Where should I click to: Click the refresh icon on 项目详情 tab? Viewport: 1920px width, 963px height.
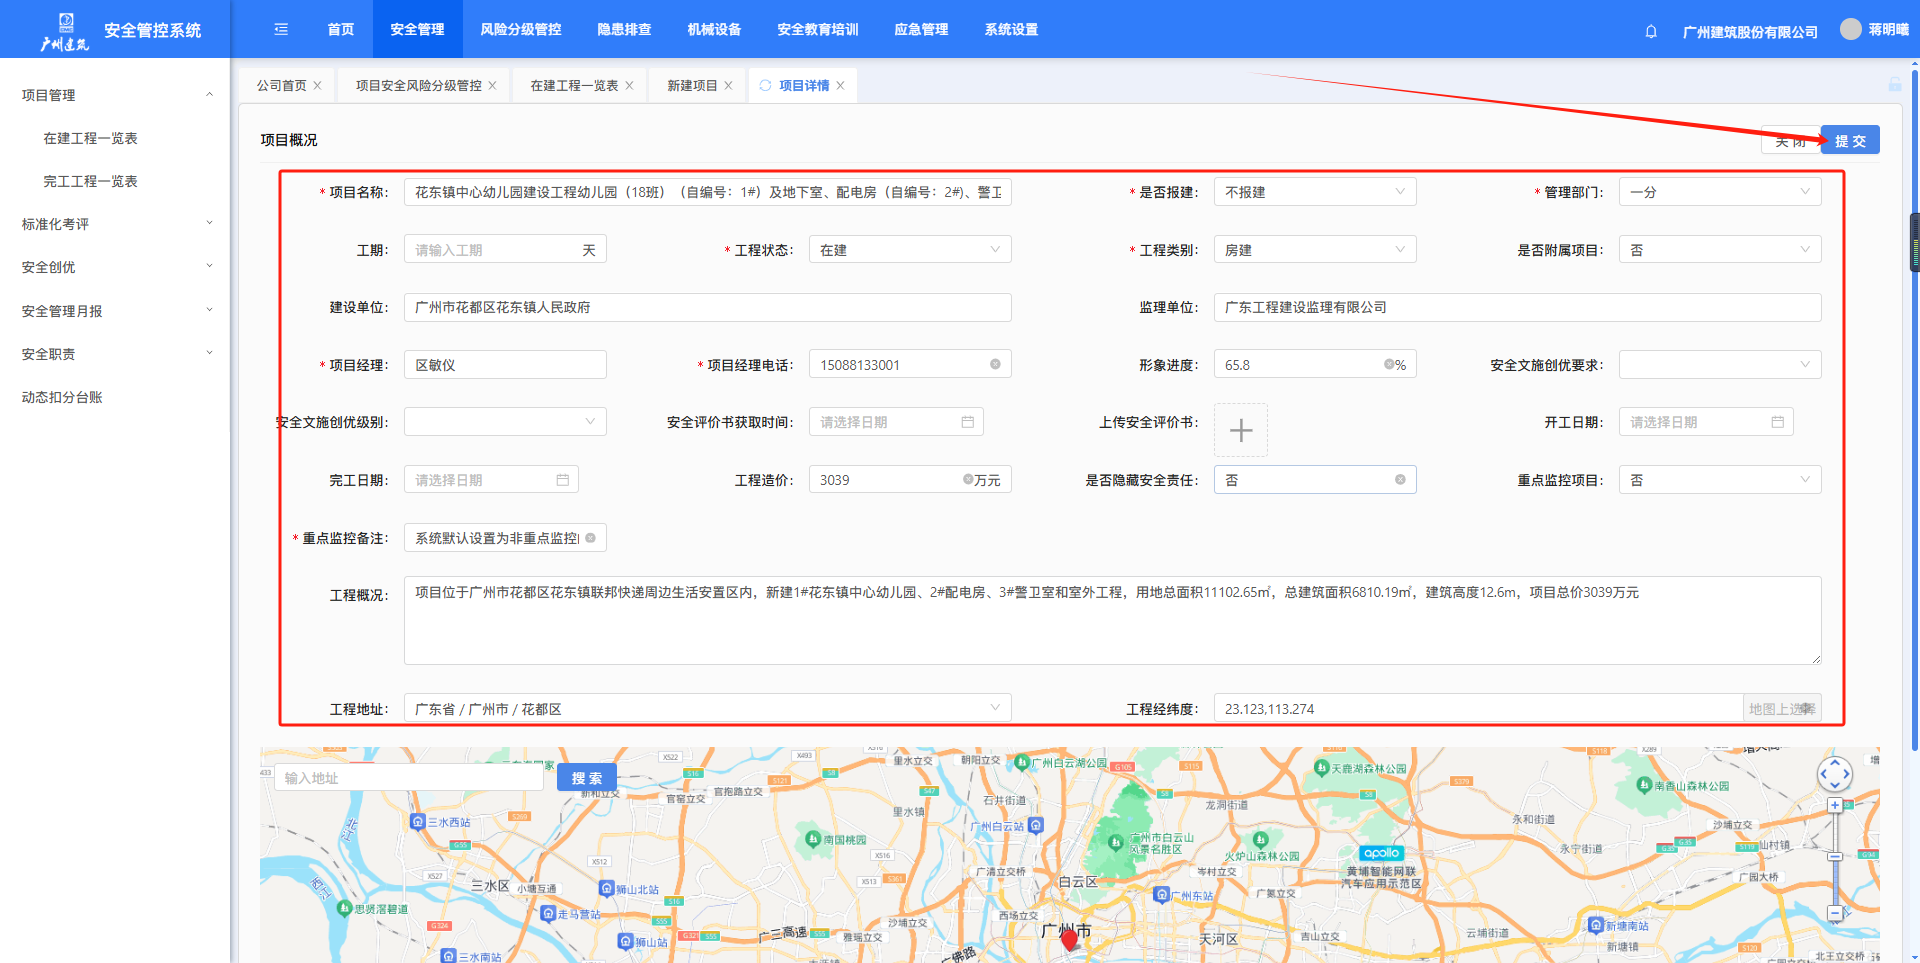765,86
